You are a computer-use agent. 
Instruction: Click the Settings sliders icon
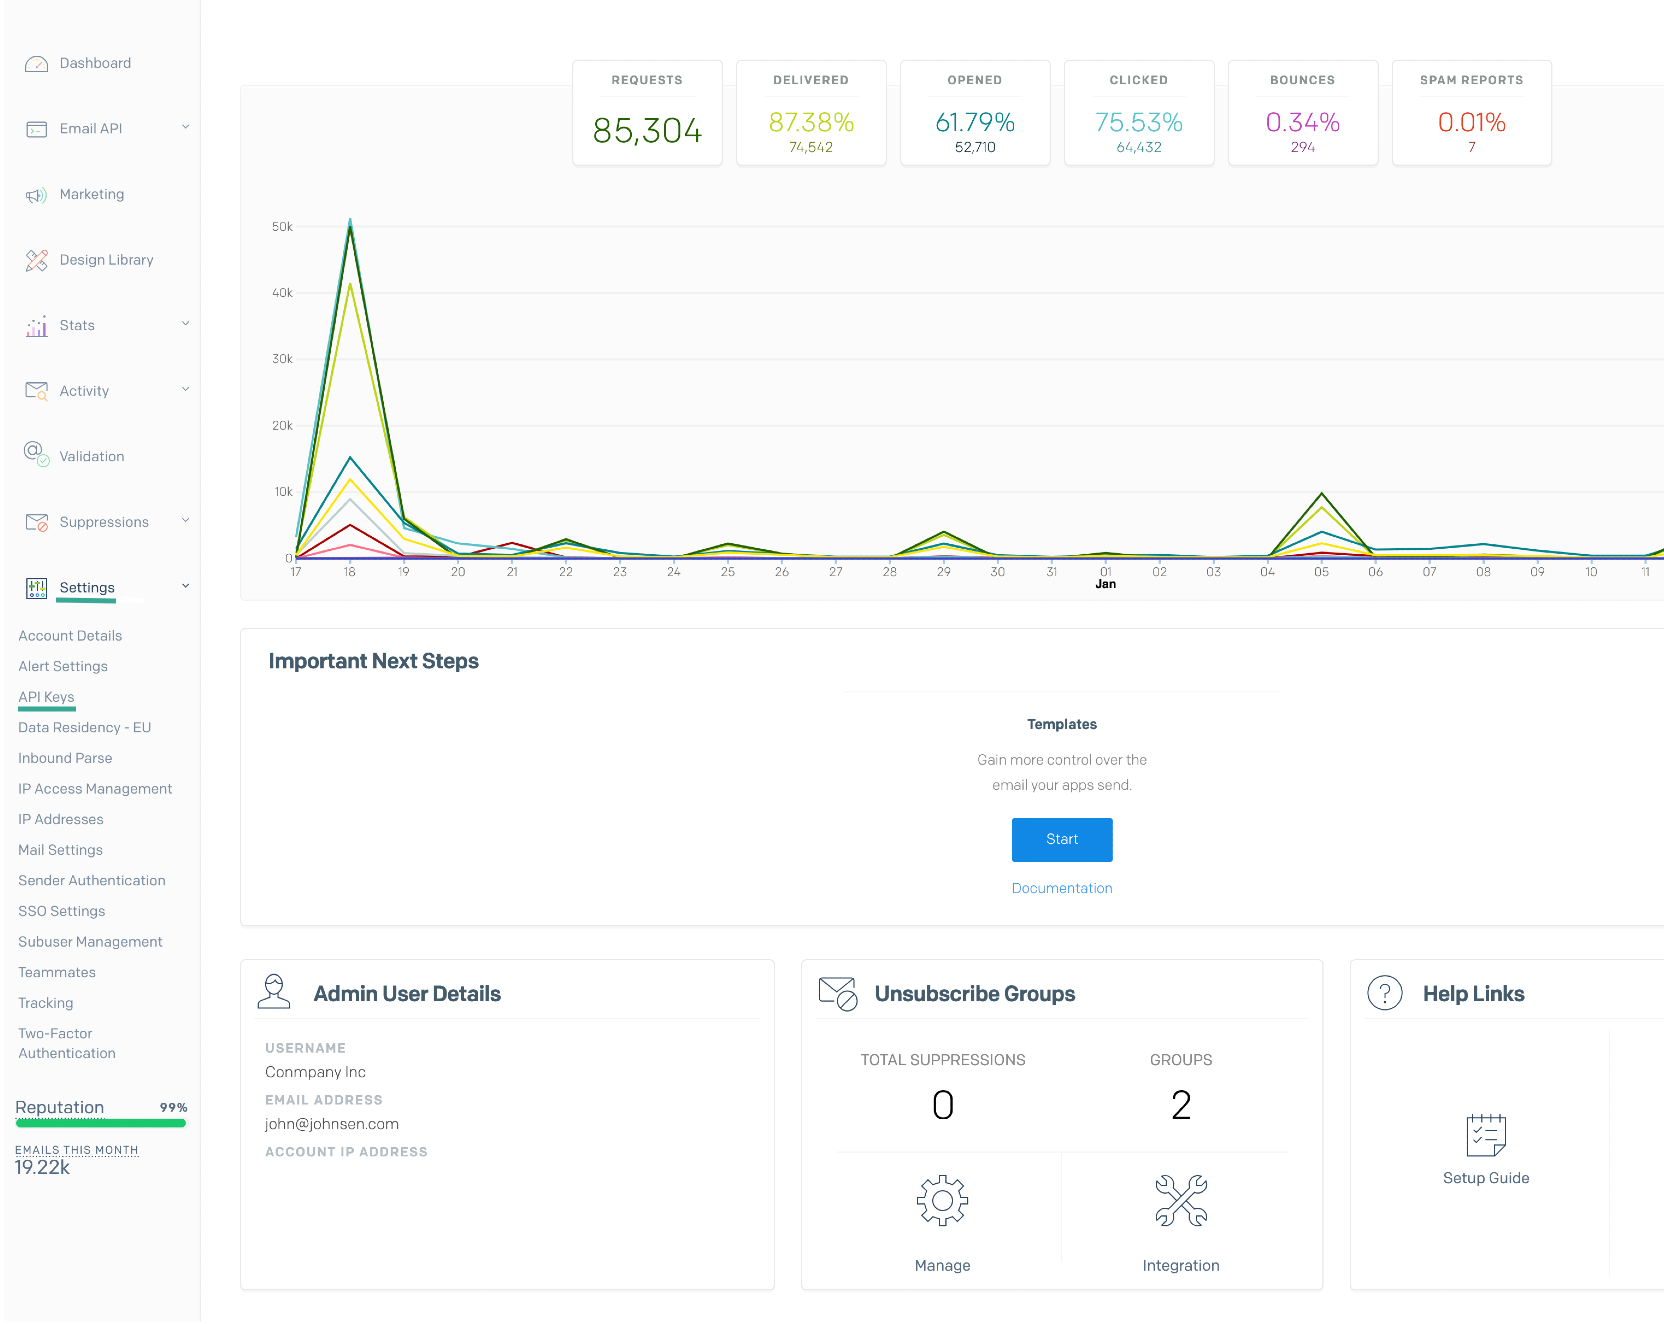tap(37, 588)
